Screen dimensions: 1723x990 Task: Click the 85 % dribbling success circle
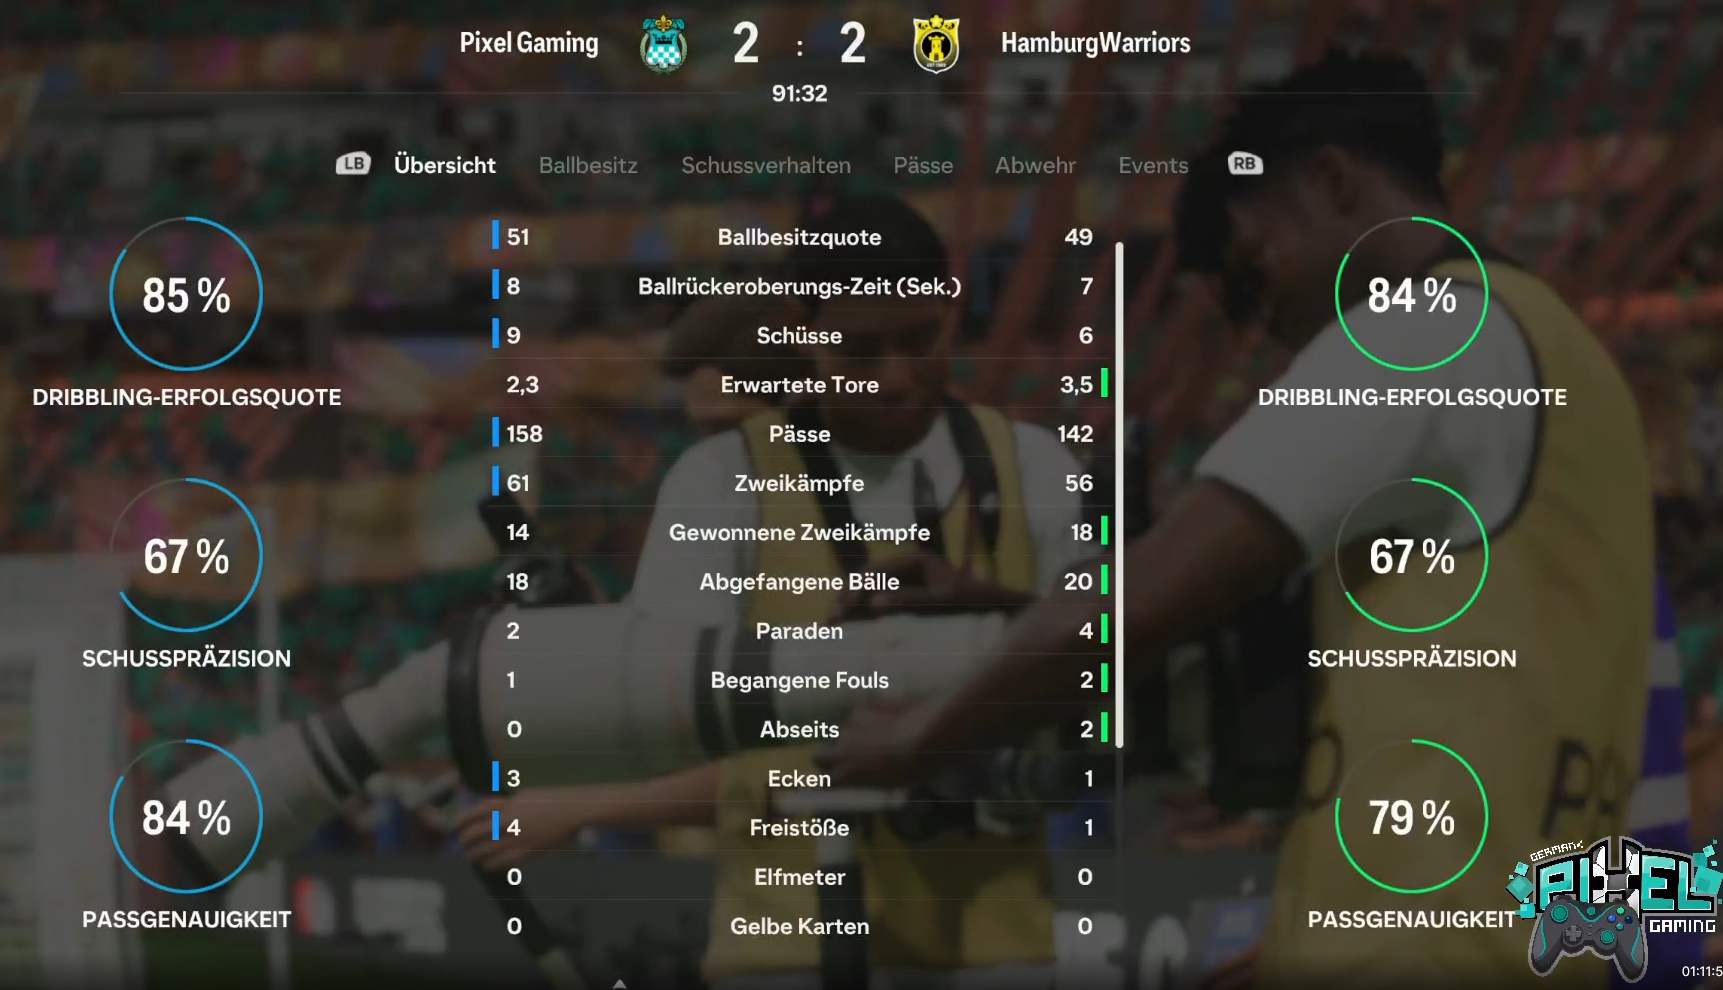(x=186, y=294)
